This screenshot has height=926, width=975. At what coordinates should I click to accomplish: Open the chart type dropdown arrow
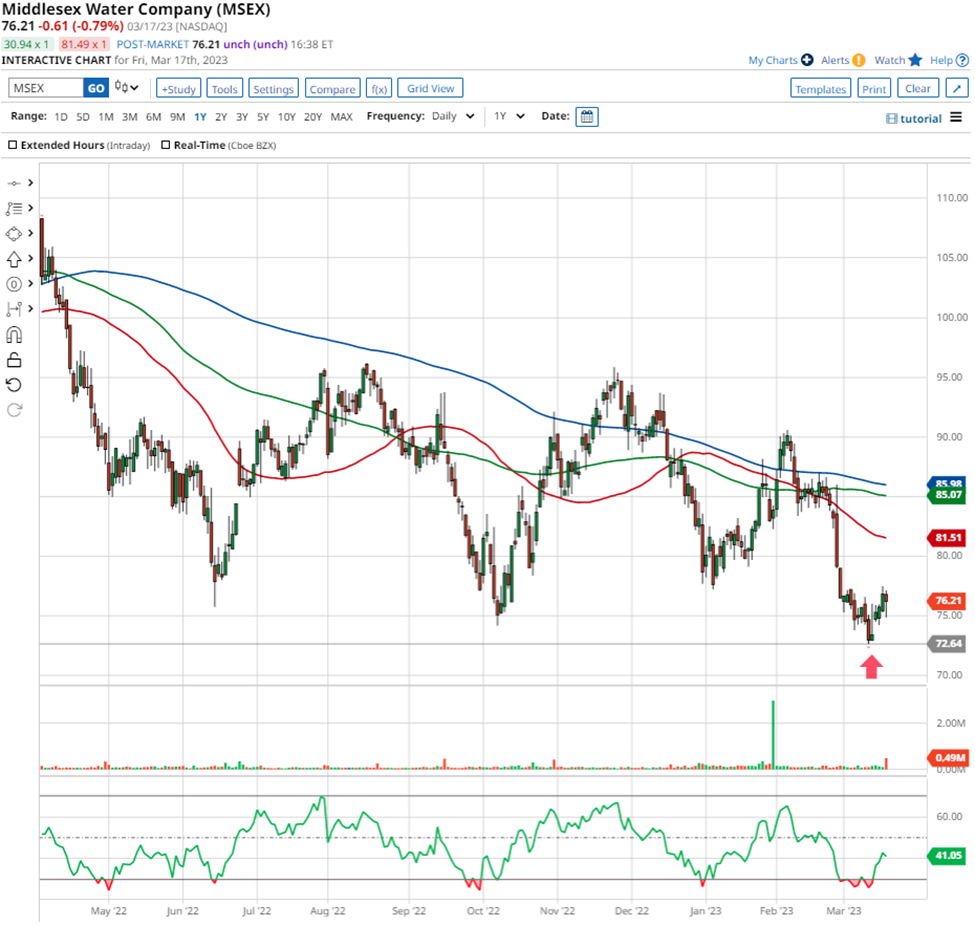[x=134, y=88]
